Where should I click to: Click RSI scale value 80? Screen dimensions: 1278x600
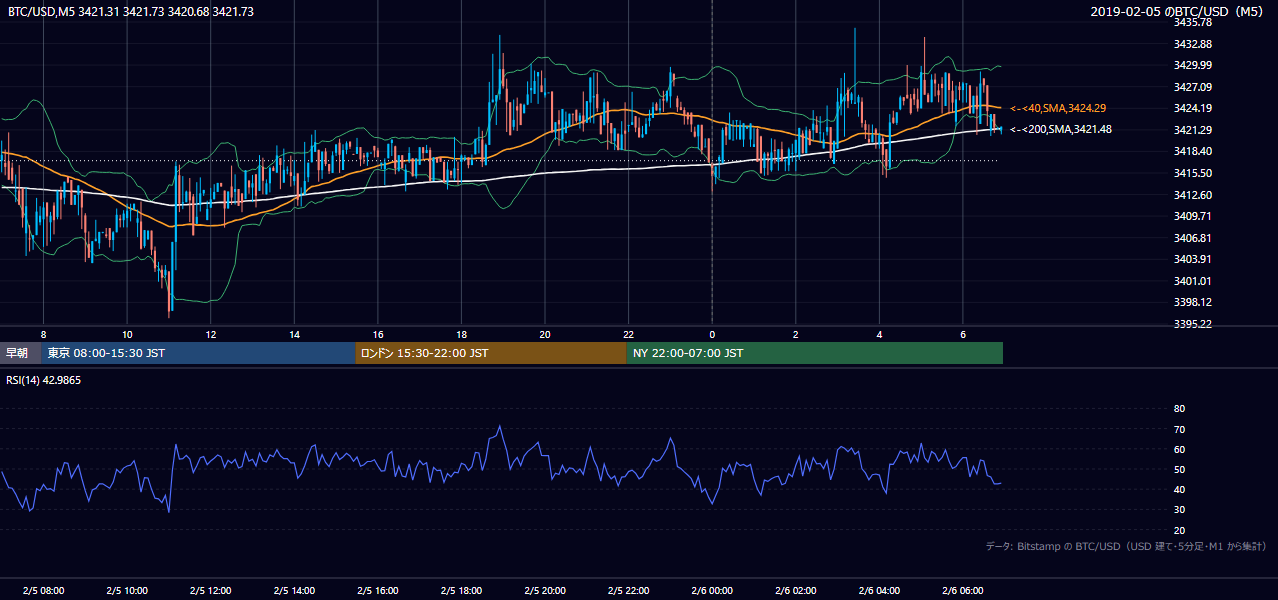click(x=1179, y=409)
